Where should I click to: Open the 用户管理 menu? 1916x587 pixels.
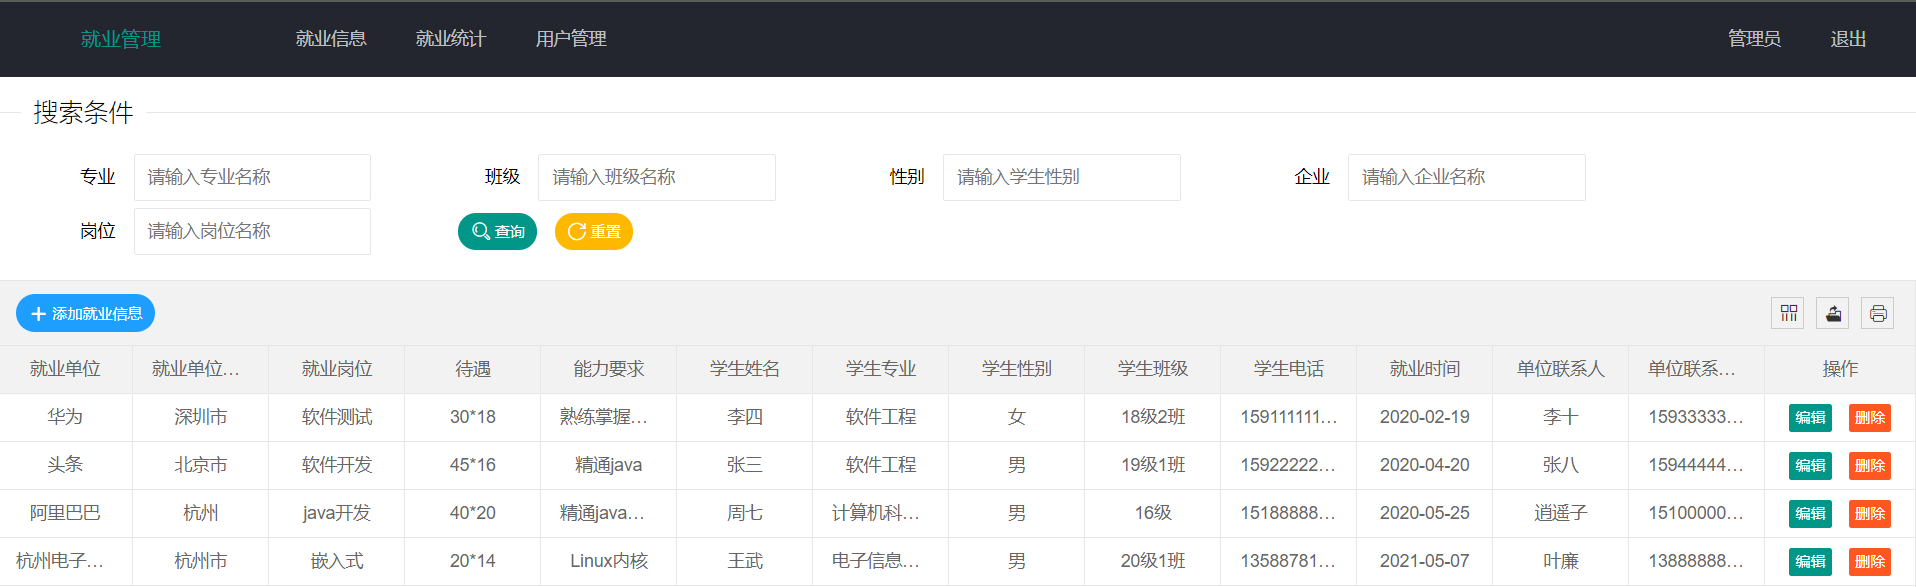coord(571,39)
